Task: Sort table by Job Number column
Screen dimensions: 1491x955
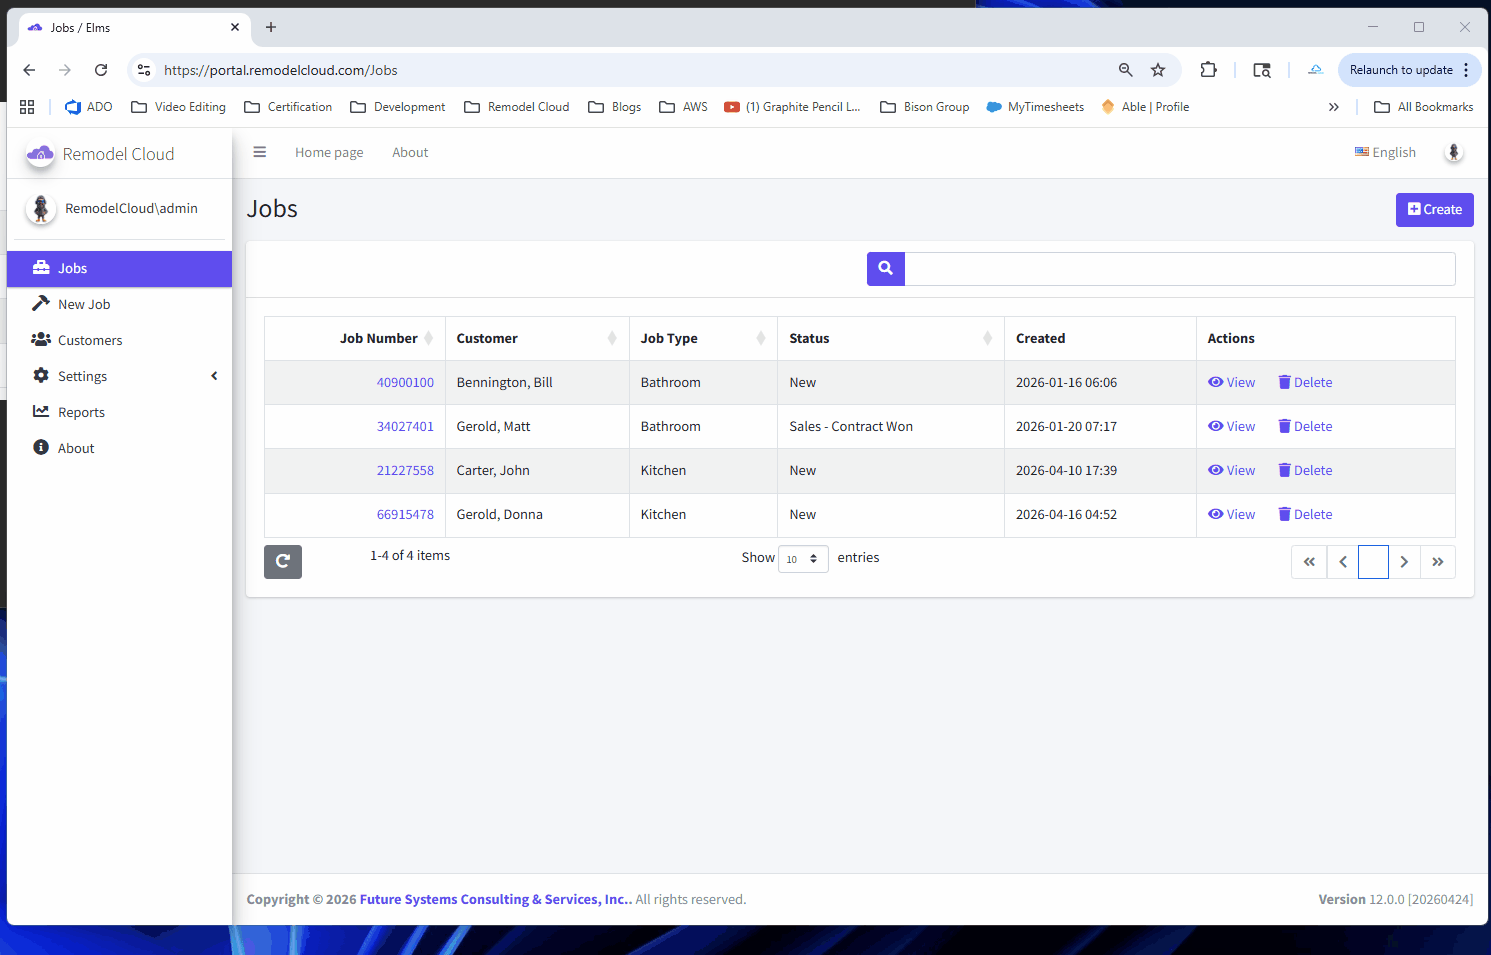Action: click(379, 339)
